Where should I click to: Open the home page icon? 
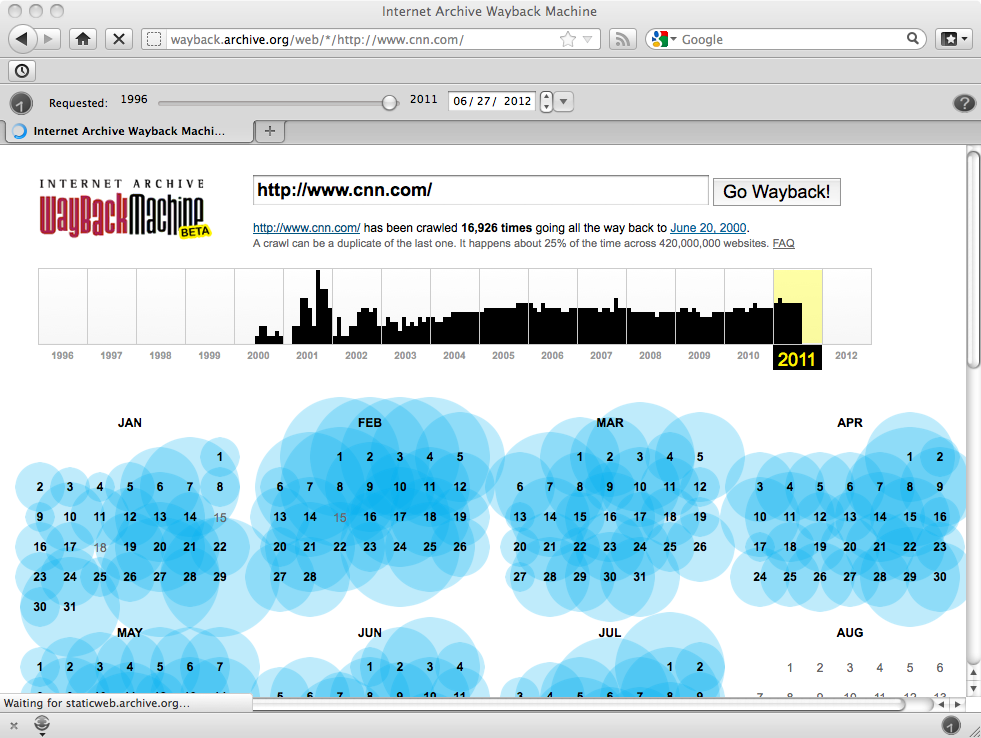(x=83, y=39)
